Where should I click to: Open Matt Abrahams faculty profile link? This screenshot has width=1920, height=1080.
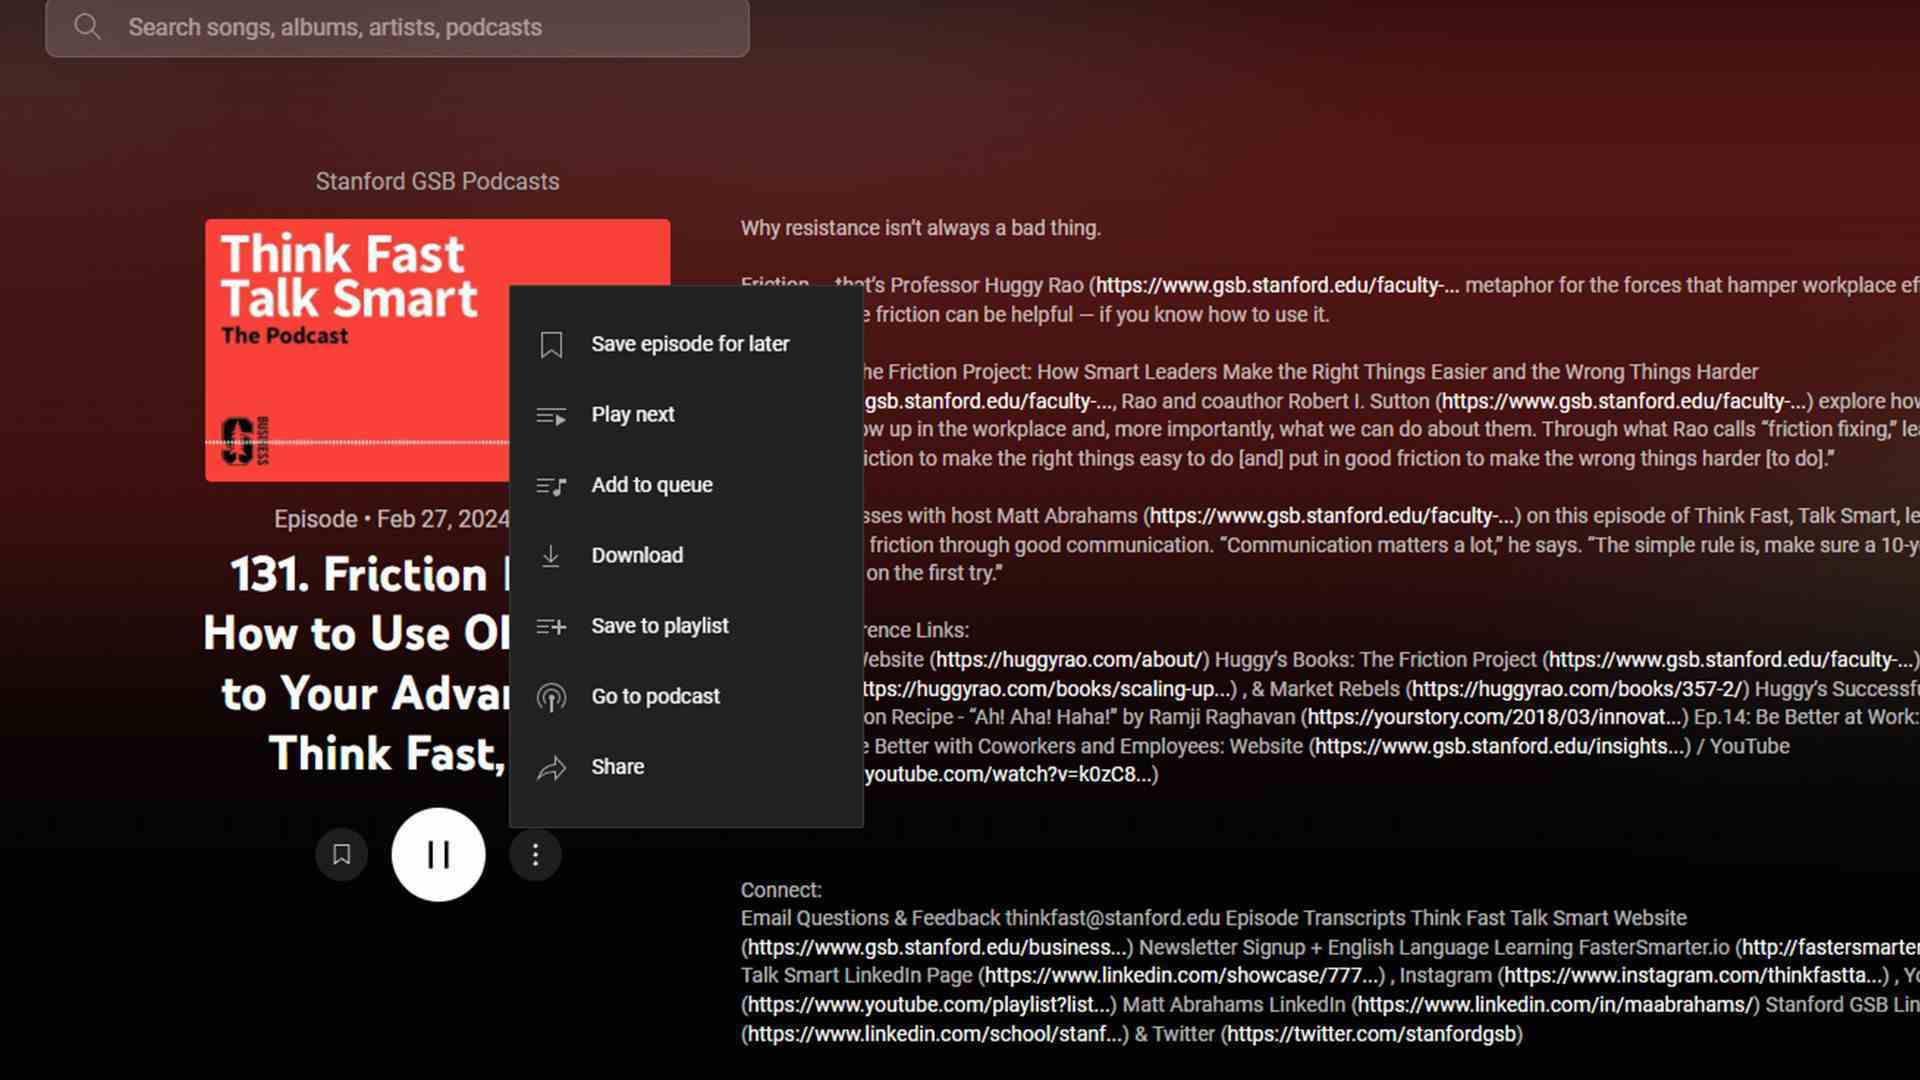pyautogui.click(x=1331, y=516)
